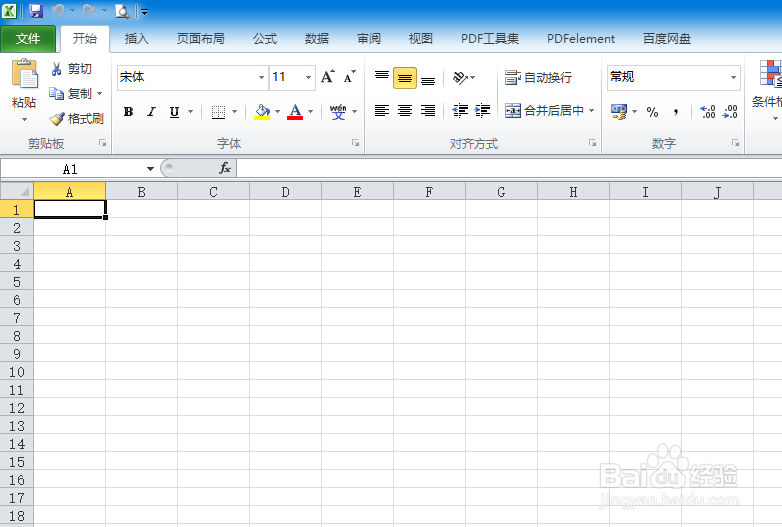Image resolution: width=782 pixels, height=527 pixels.
Task: Expand fill color dropdown arrow
Action: [x=277, y=112]
